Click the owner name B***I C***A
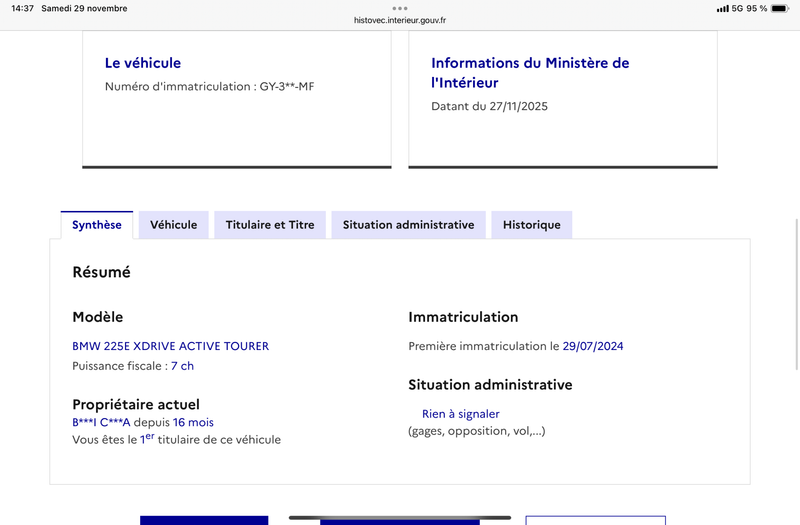Image resolution: width=800 pixels, height=525 pixels. [101, 422]
